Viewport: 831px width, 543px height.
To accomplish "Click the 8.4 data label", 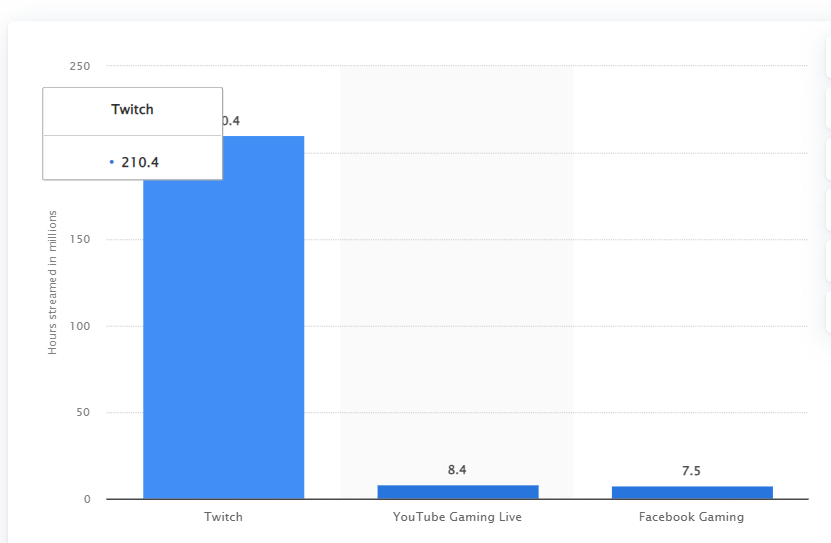I will [457, 470].
